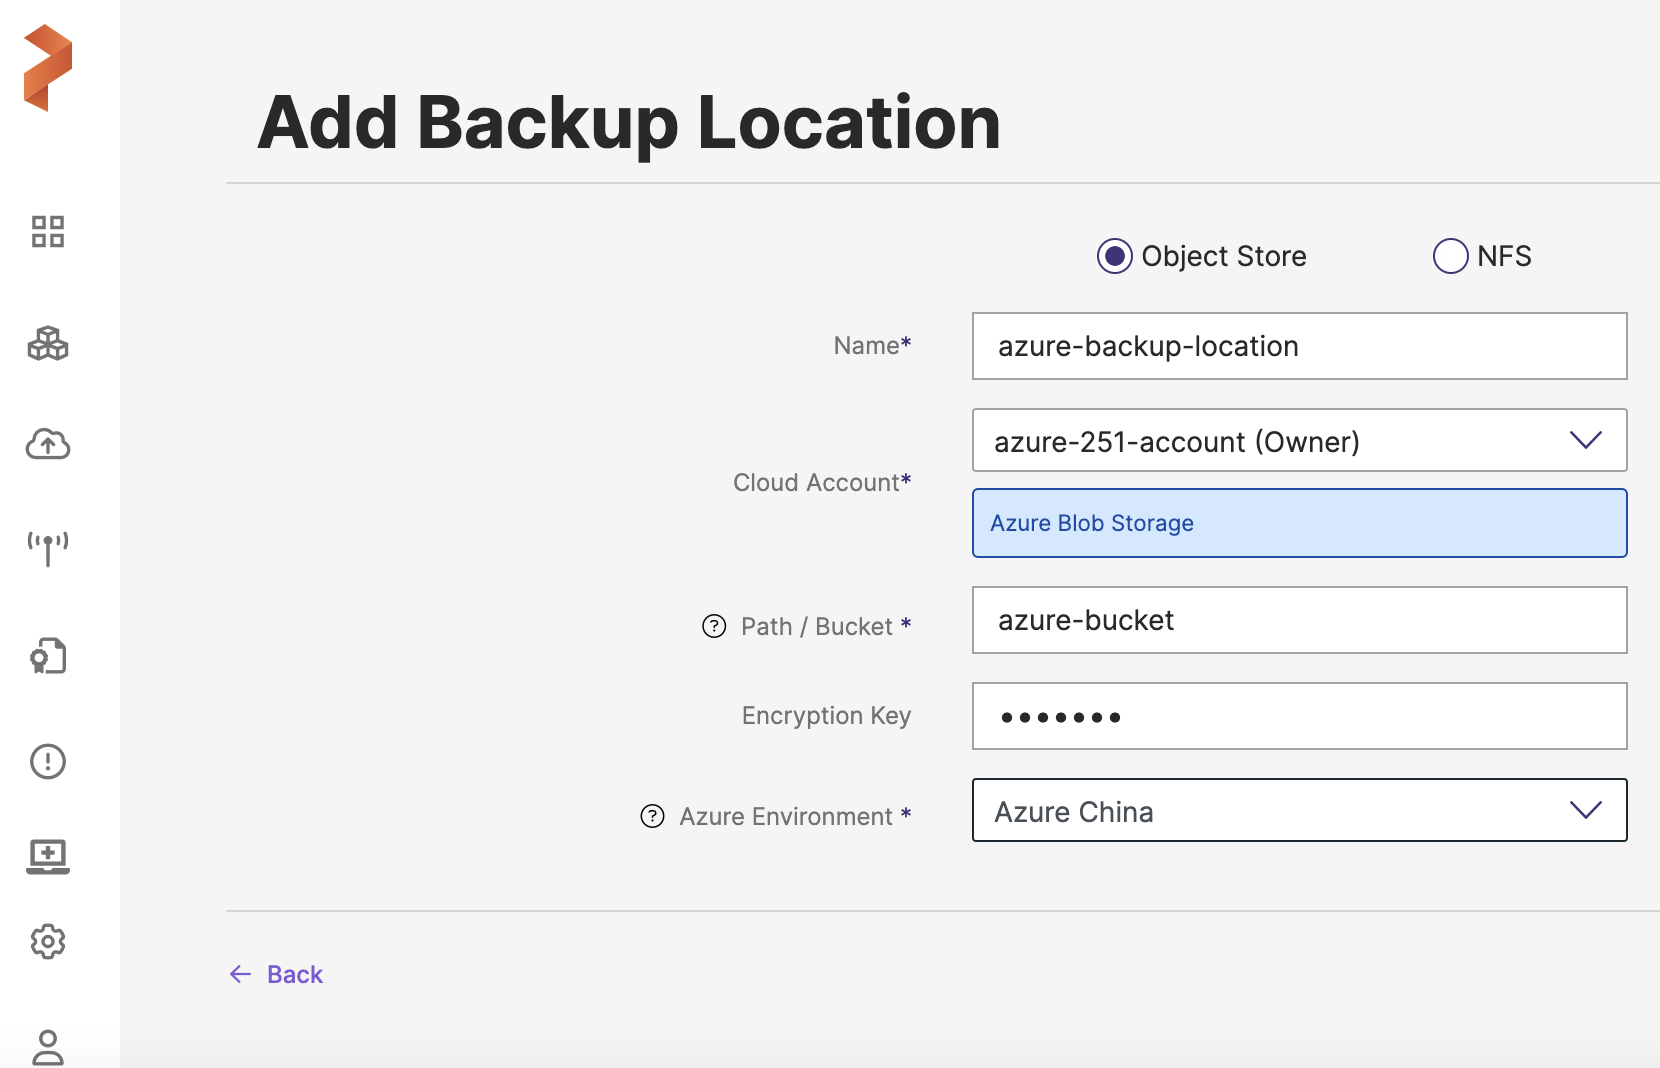The height and width of the screenshot is (1068, 1660).
Task: Open the user profile icon
Action: click(x=48, y=1047)
